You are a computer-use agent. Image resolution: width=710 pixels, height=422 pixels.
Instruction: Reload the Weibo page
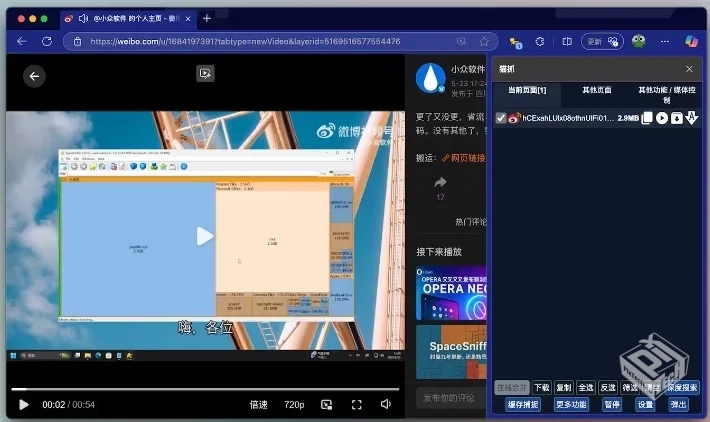pos(47,42)
